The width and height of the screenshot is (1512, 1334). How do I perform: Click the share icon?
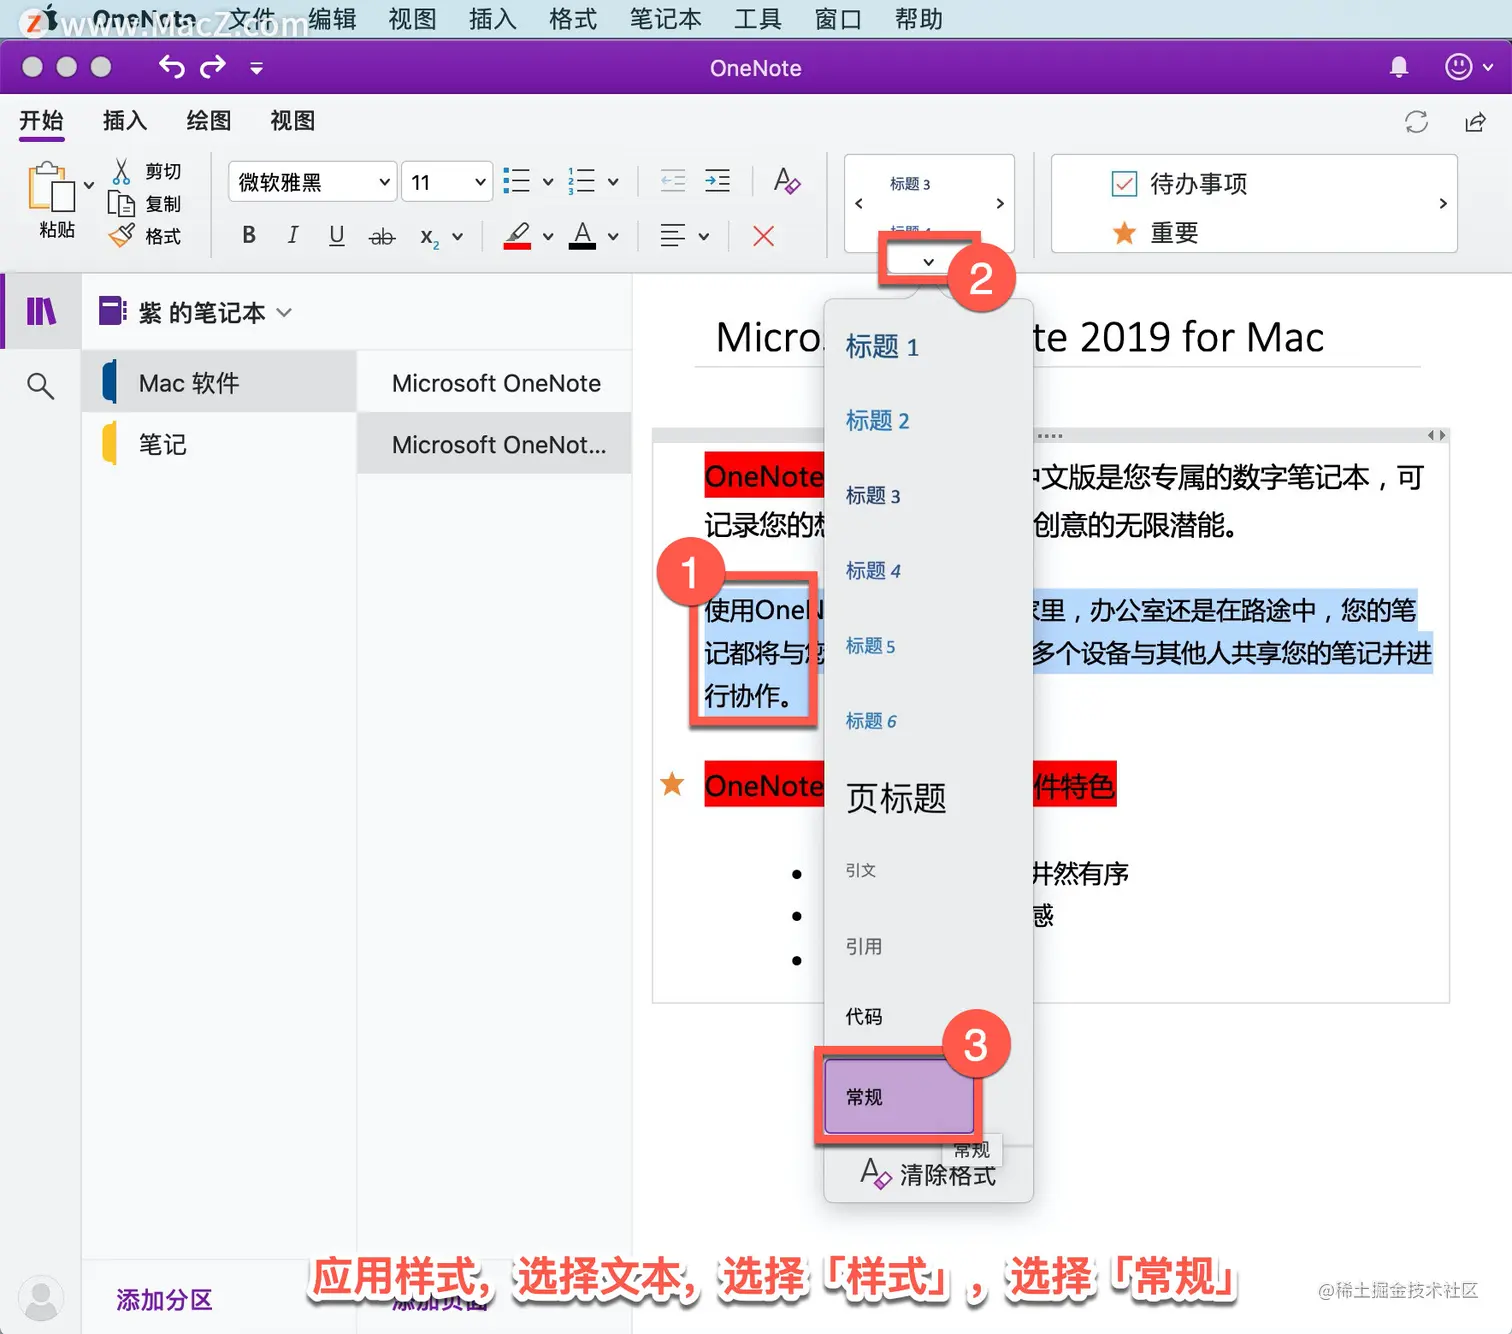coord(1475,122)
